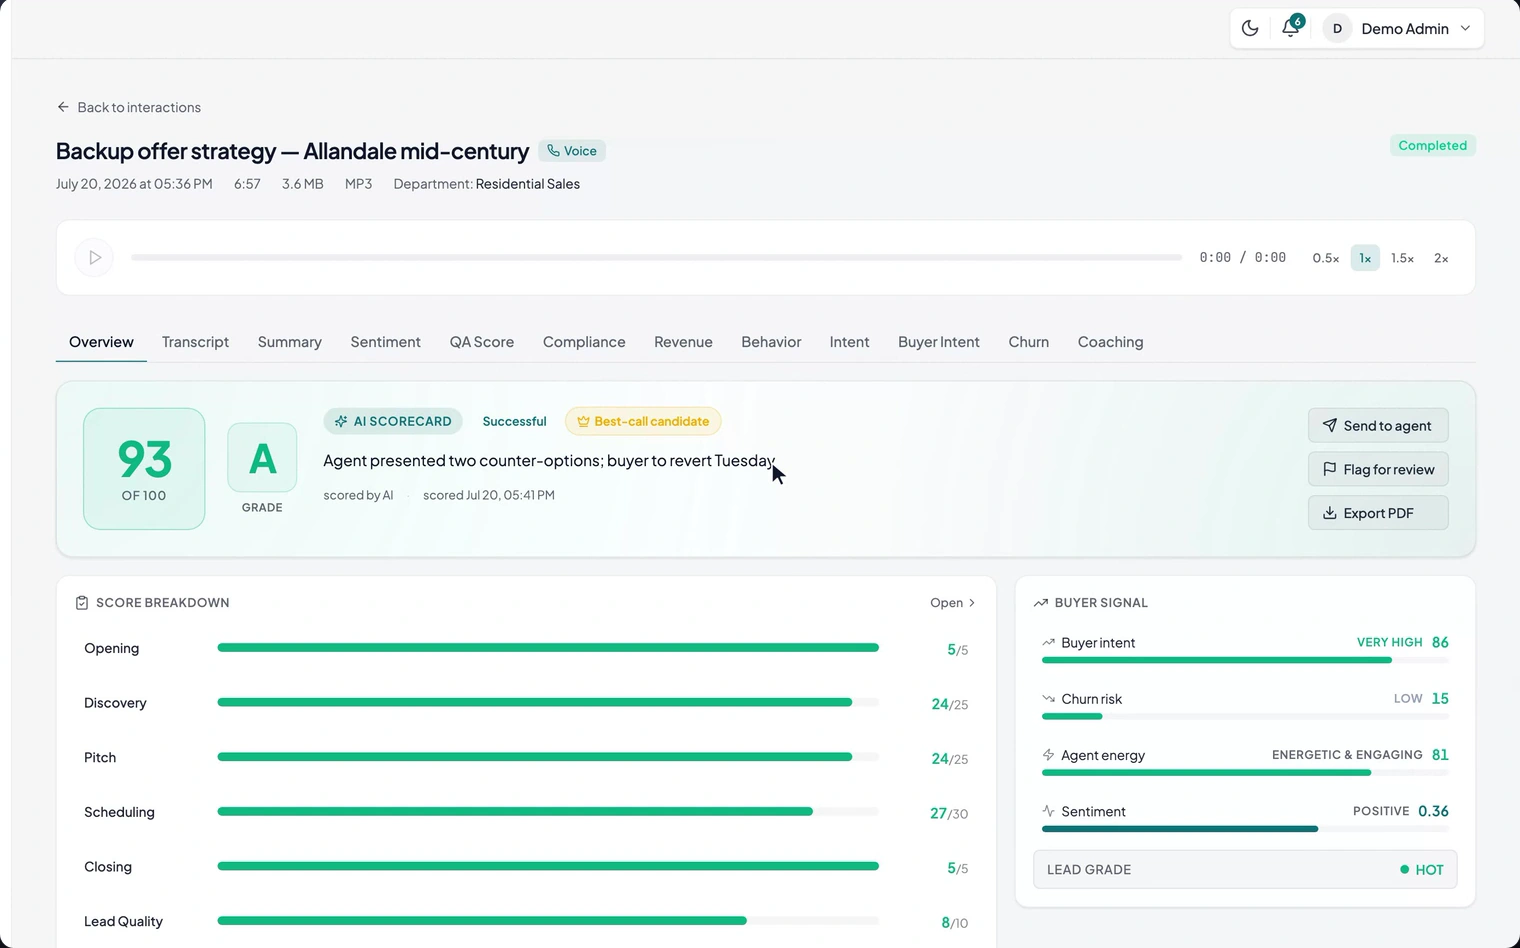Screen dimensions: 1520x948
Task: Click the Score Breakdown clipboard icon
Action: point(82,603)
